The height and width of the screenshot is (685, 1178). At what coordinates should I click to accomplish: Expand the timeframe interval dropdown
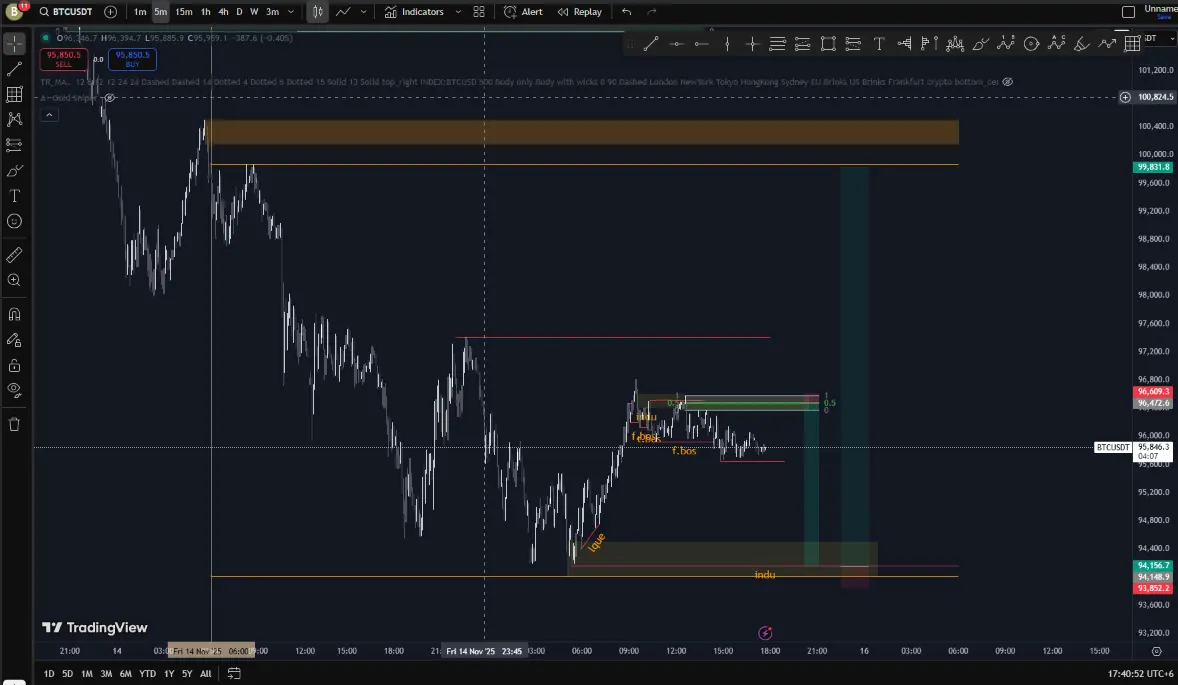(x=291, y=11)
